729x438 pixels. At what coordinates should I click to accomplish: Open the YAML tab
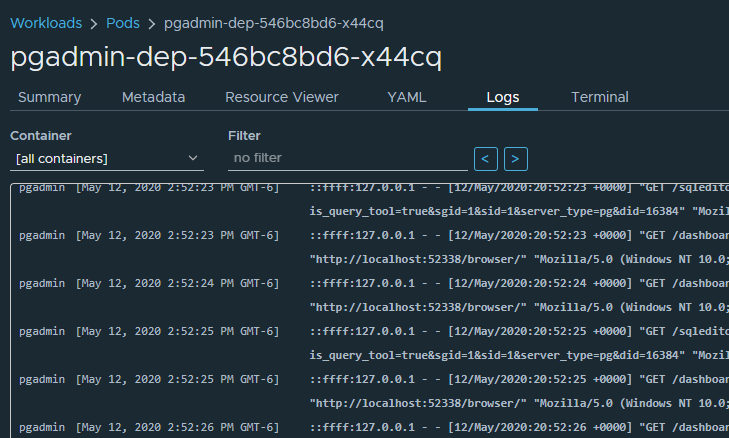[x=407, y=97]
